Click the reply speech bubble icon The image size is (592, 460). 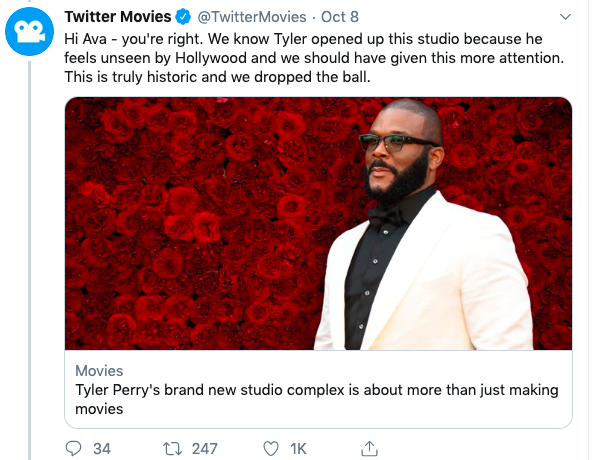pyautogui.click(x=73, y=449)
